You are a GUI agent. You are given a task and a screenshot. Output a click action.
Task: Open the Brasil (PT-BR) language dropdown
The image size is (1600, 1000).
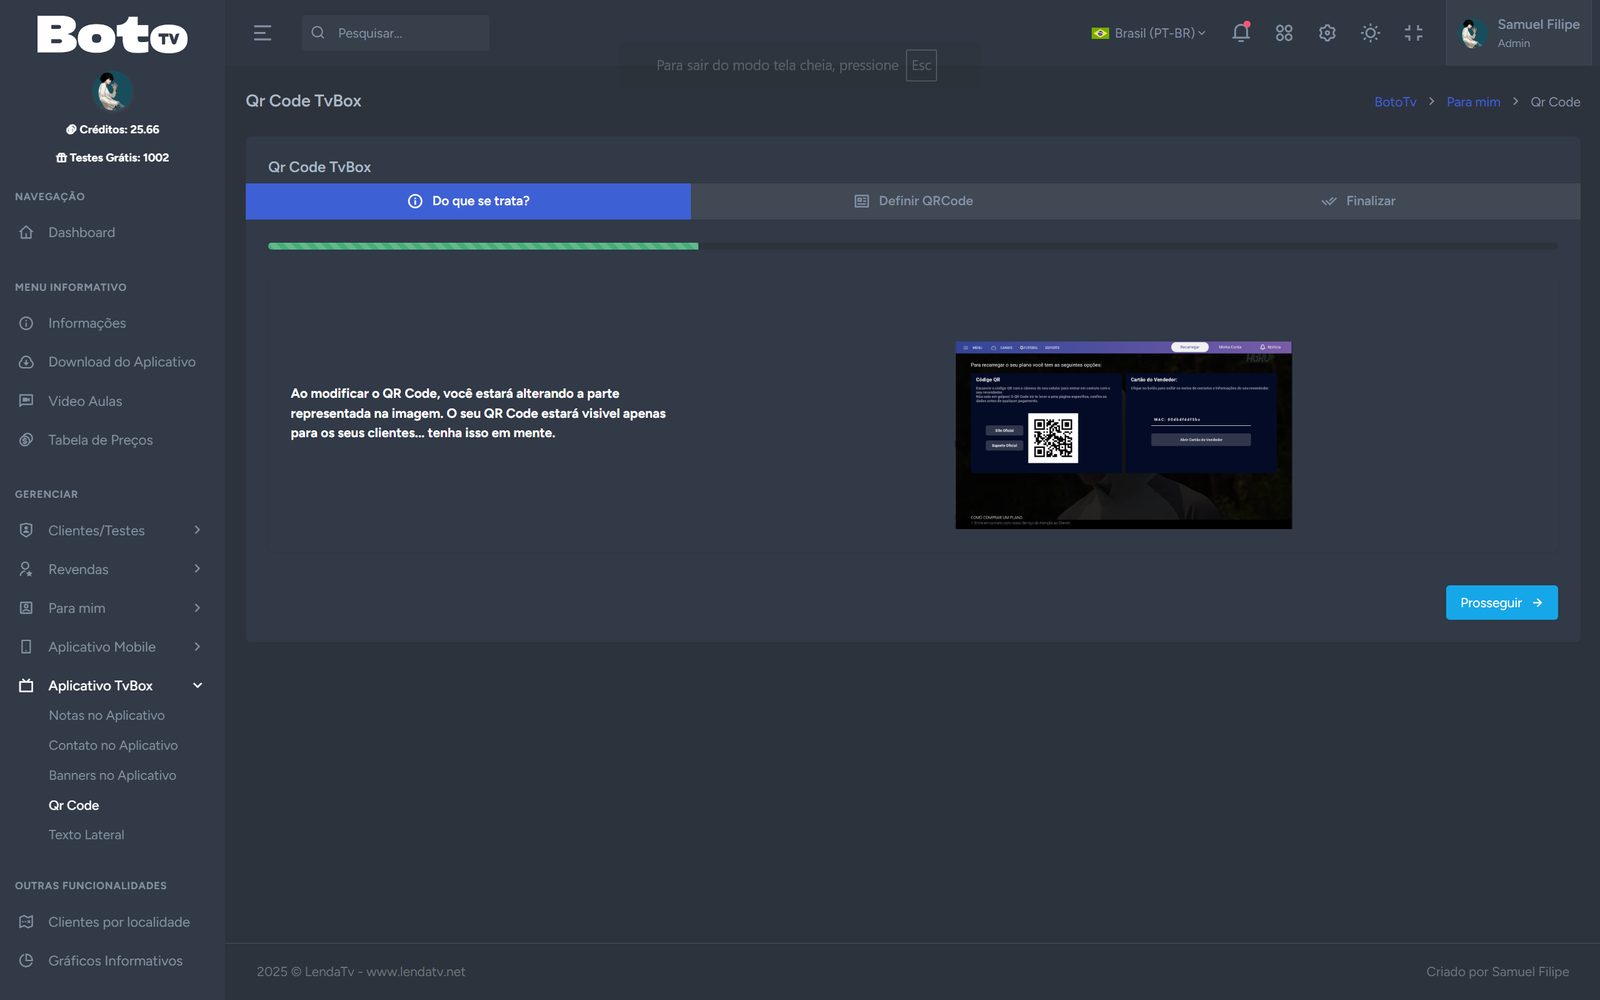tap(1148, 33)
